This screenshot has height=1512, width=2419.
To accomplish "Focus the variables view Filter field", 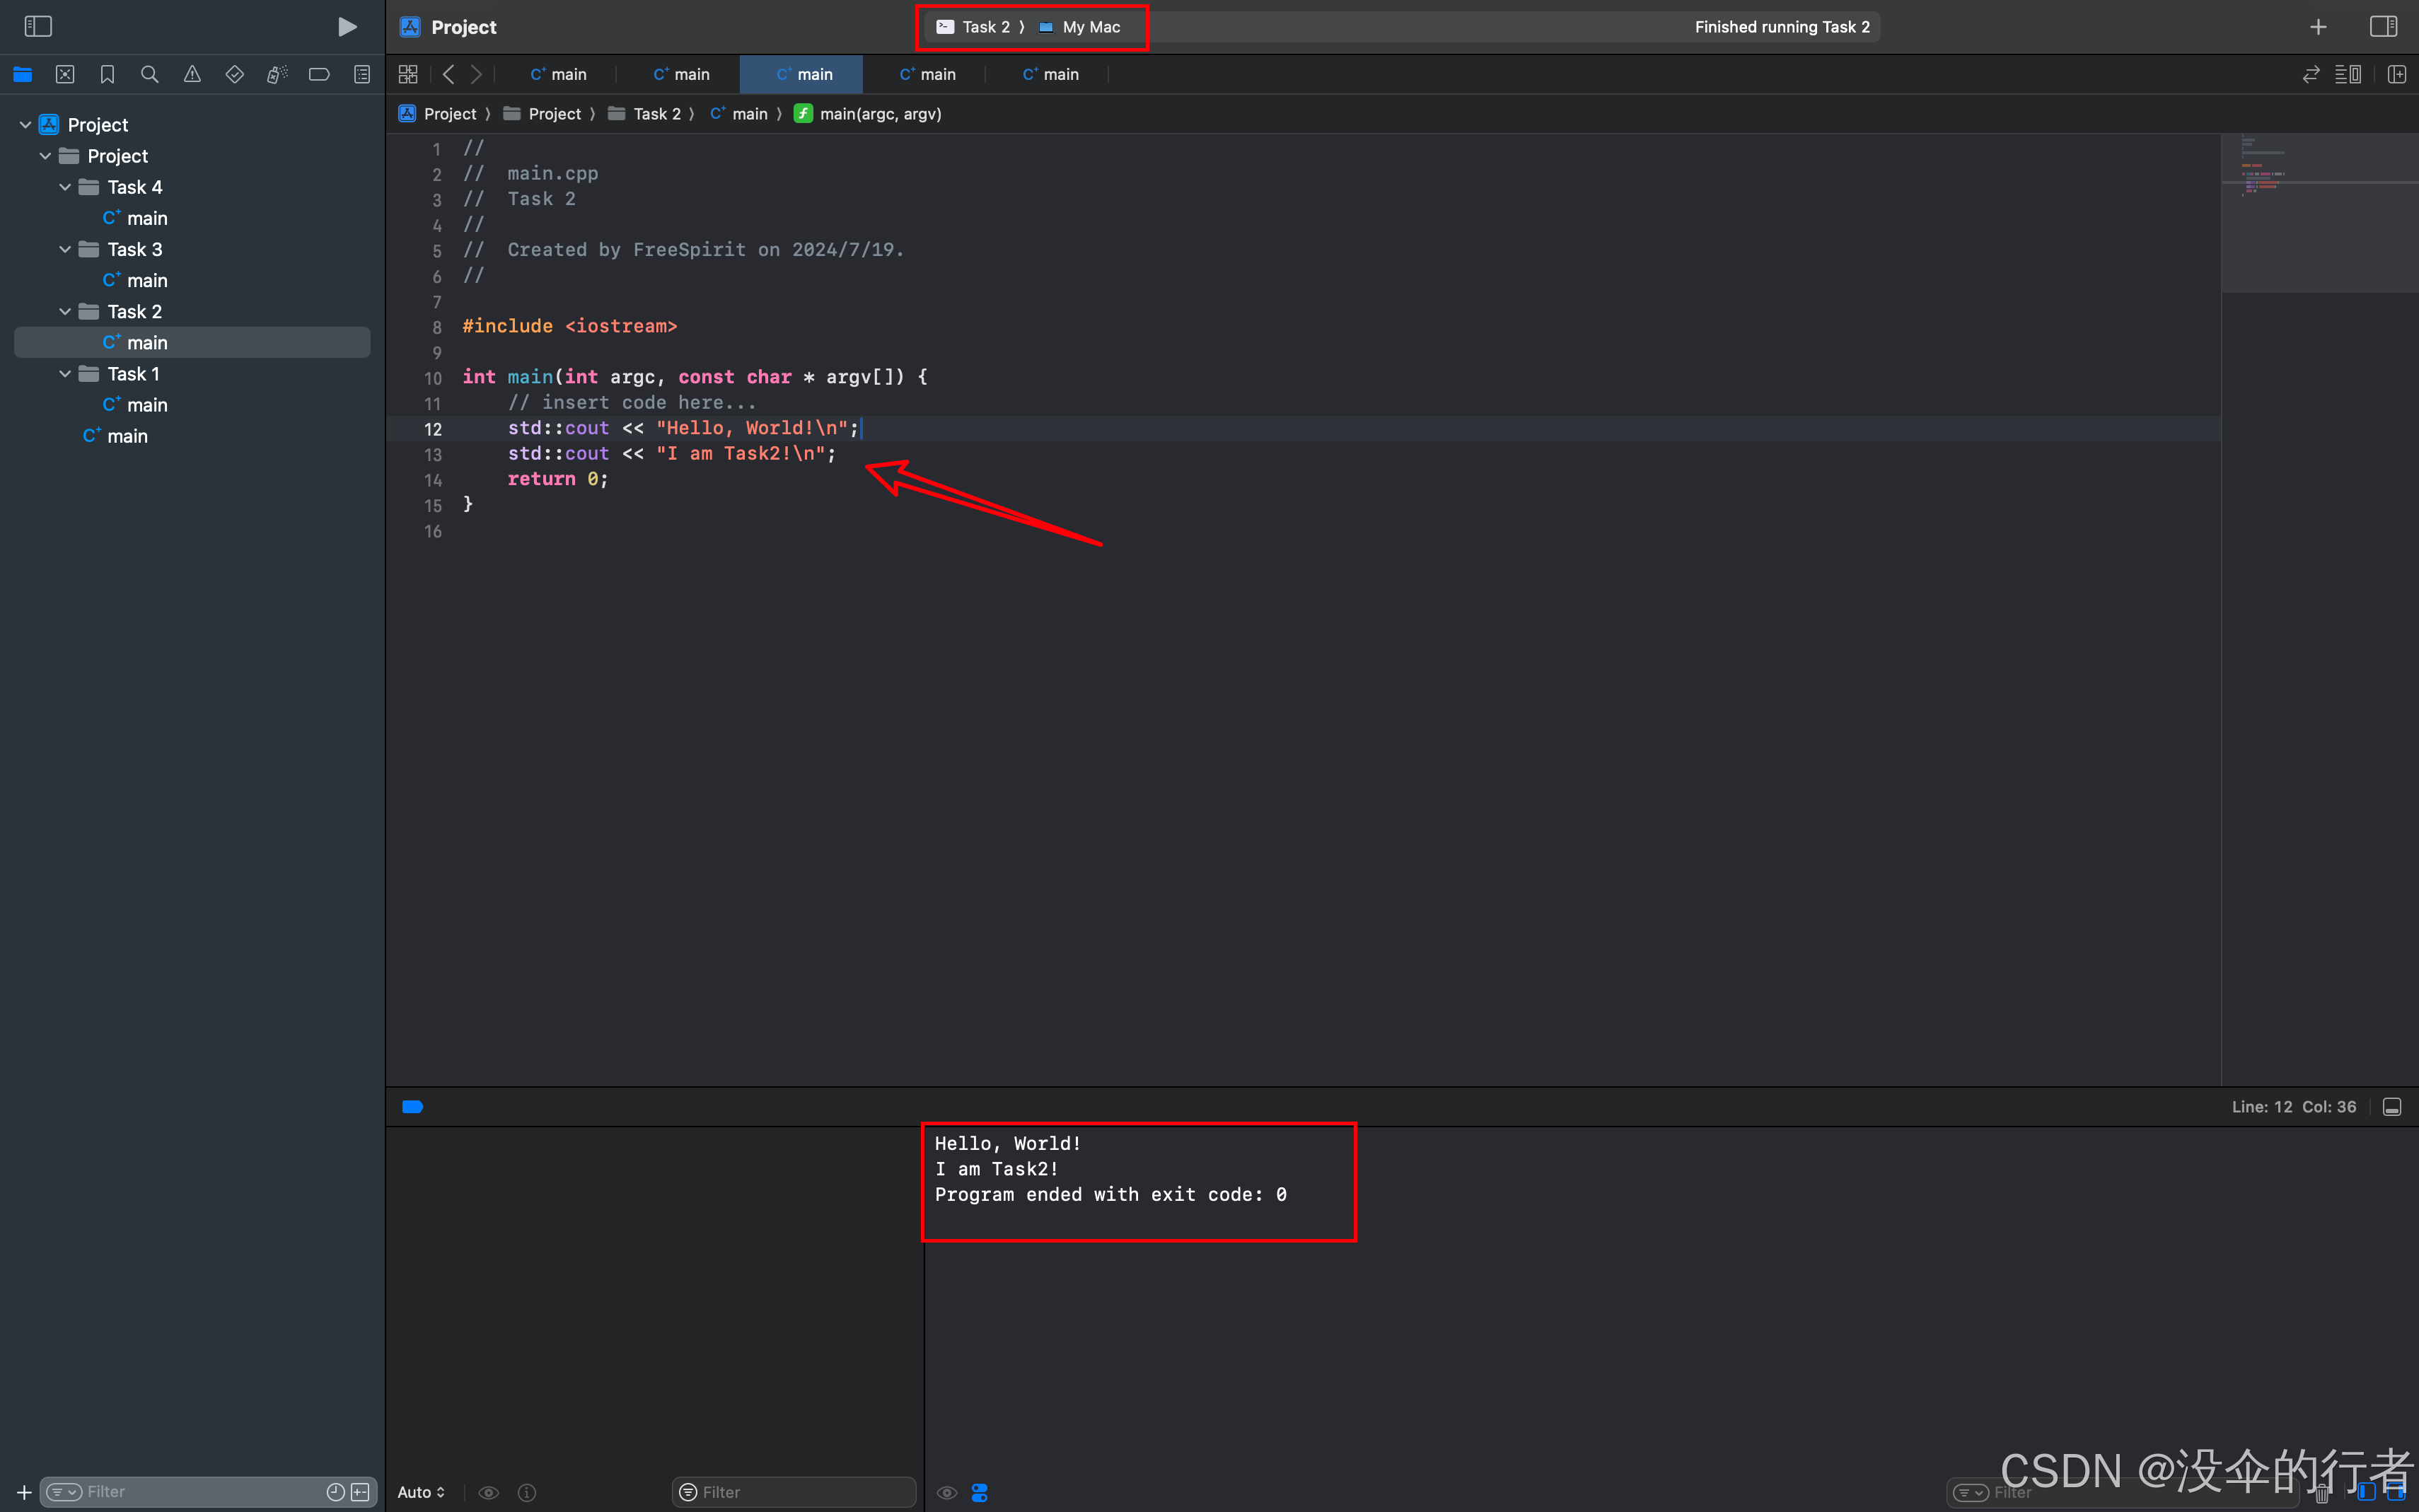I will point(794,1492).
